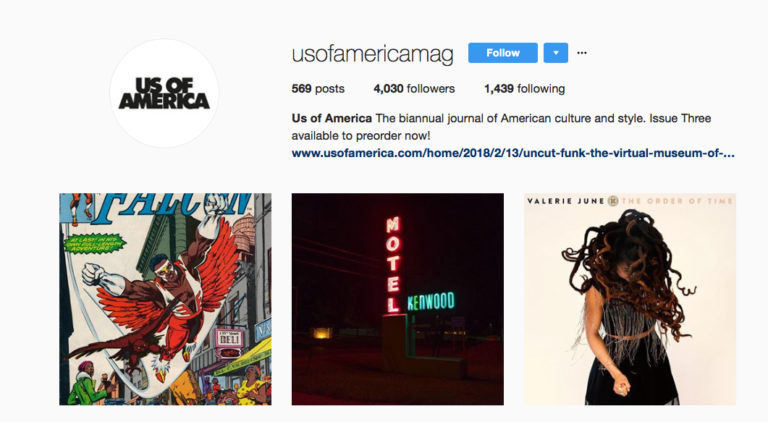The image size is (768, 422).
Task: Click the usofamericamag username heading
Action: coord(372,54)
